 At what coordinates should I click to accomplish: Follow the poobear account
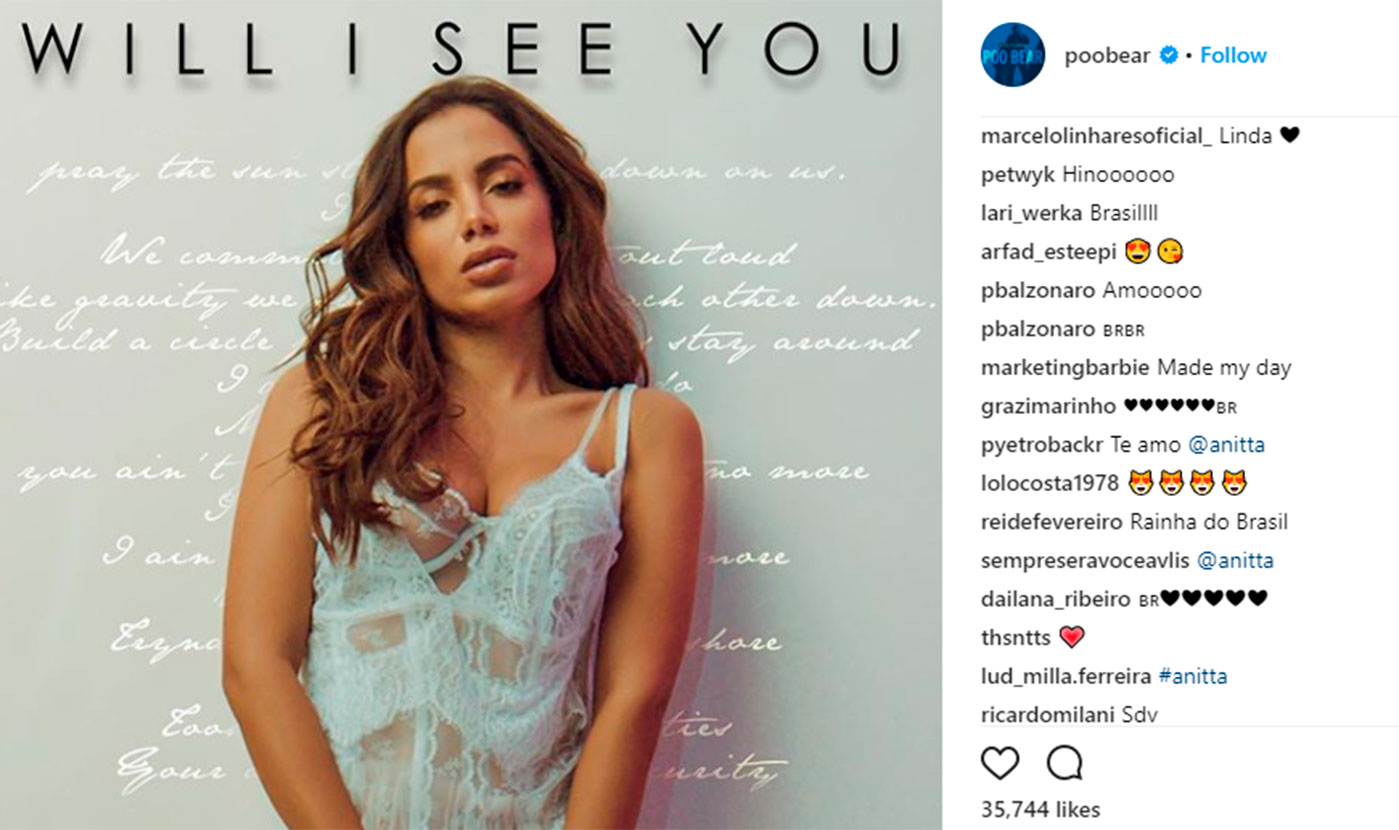pos(1233,56)
